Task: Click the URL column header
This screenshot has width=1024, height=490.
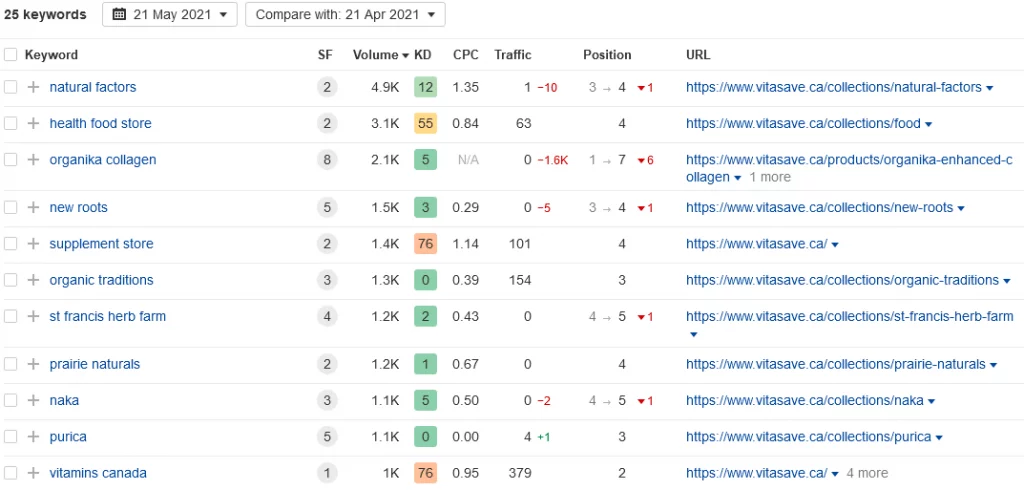Action: pos(698,55)
